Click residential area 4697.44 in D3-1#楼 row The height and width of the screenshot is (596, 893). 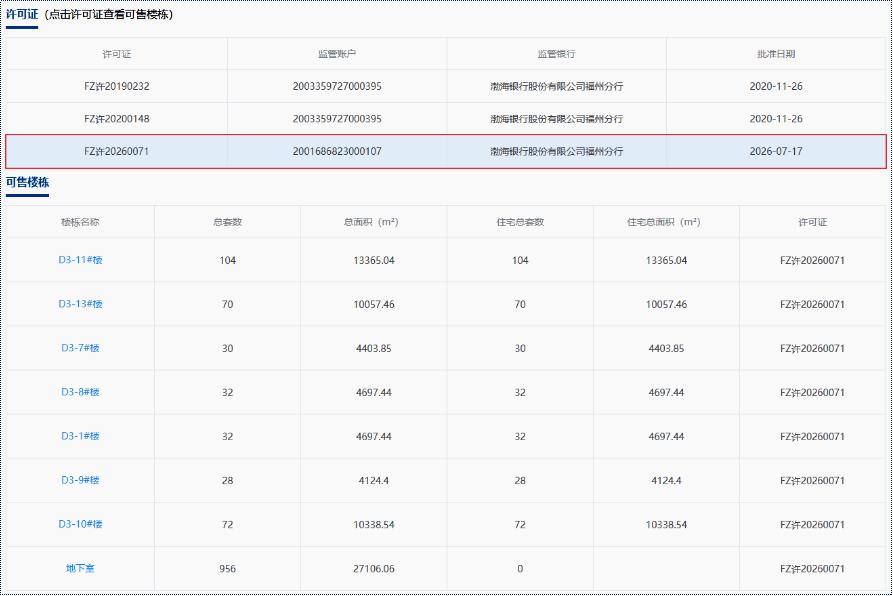coord(666,436)
